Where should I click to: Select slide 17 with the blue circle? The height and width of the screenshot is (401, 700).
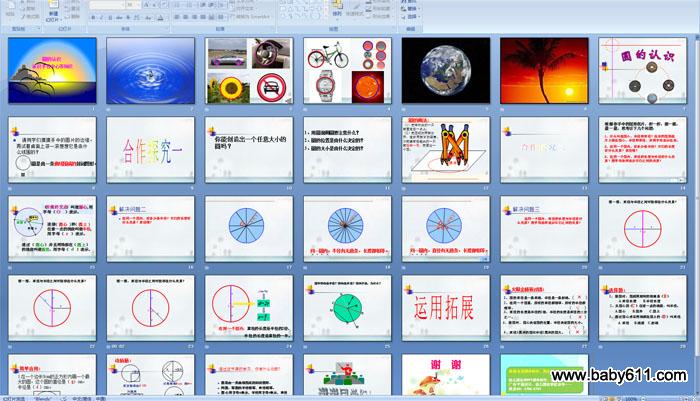tap(249, 229)
